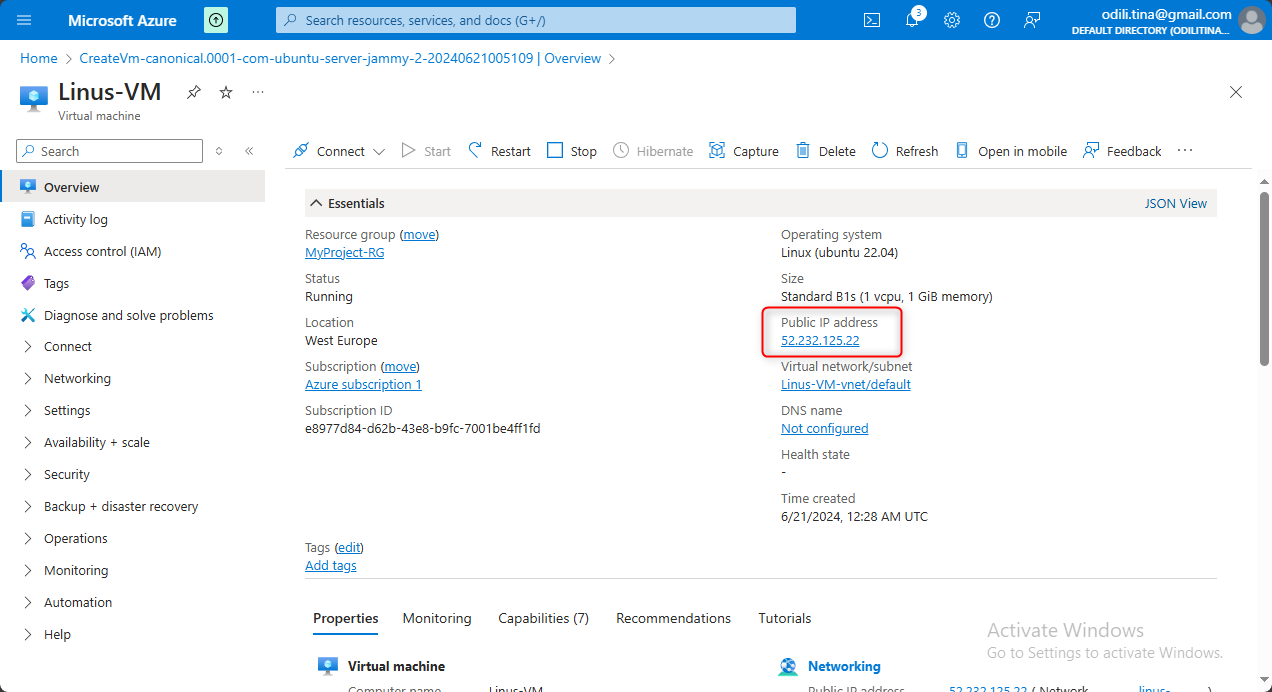
Task: Click the account avatar picture
Action: pyautogui.click(x=1251, y=20)
